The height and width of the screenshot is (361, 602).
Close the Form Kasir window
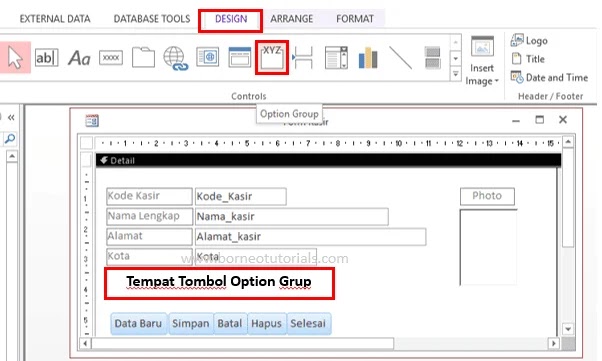tap(563, 120)
